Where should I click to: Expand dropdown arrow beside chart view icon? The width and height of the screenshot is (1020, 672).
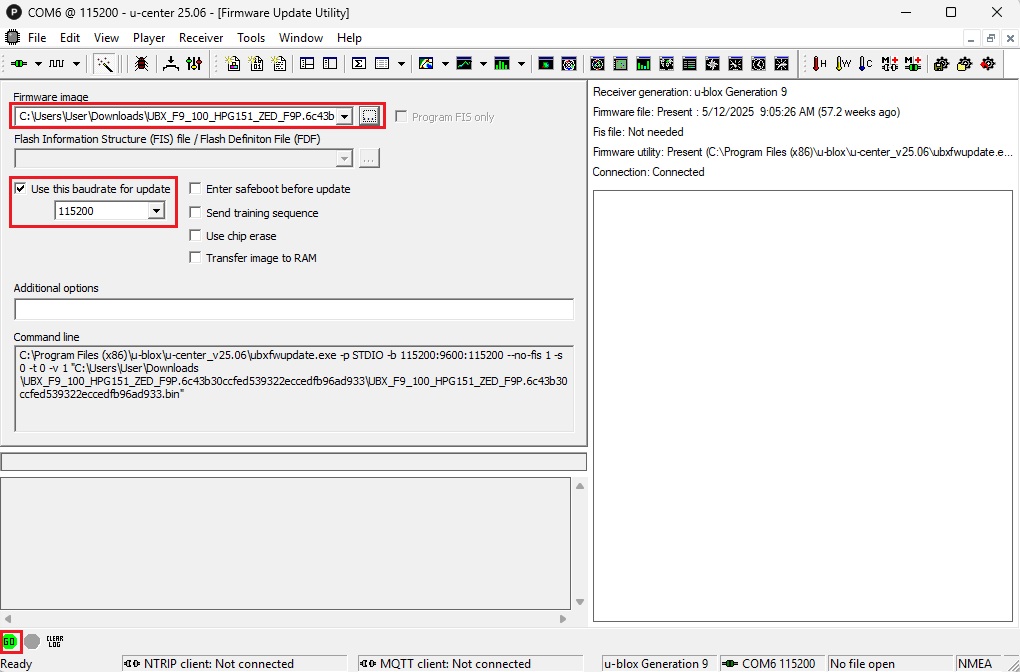point(483,64)
